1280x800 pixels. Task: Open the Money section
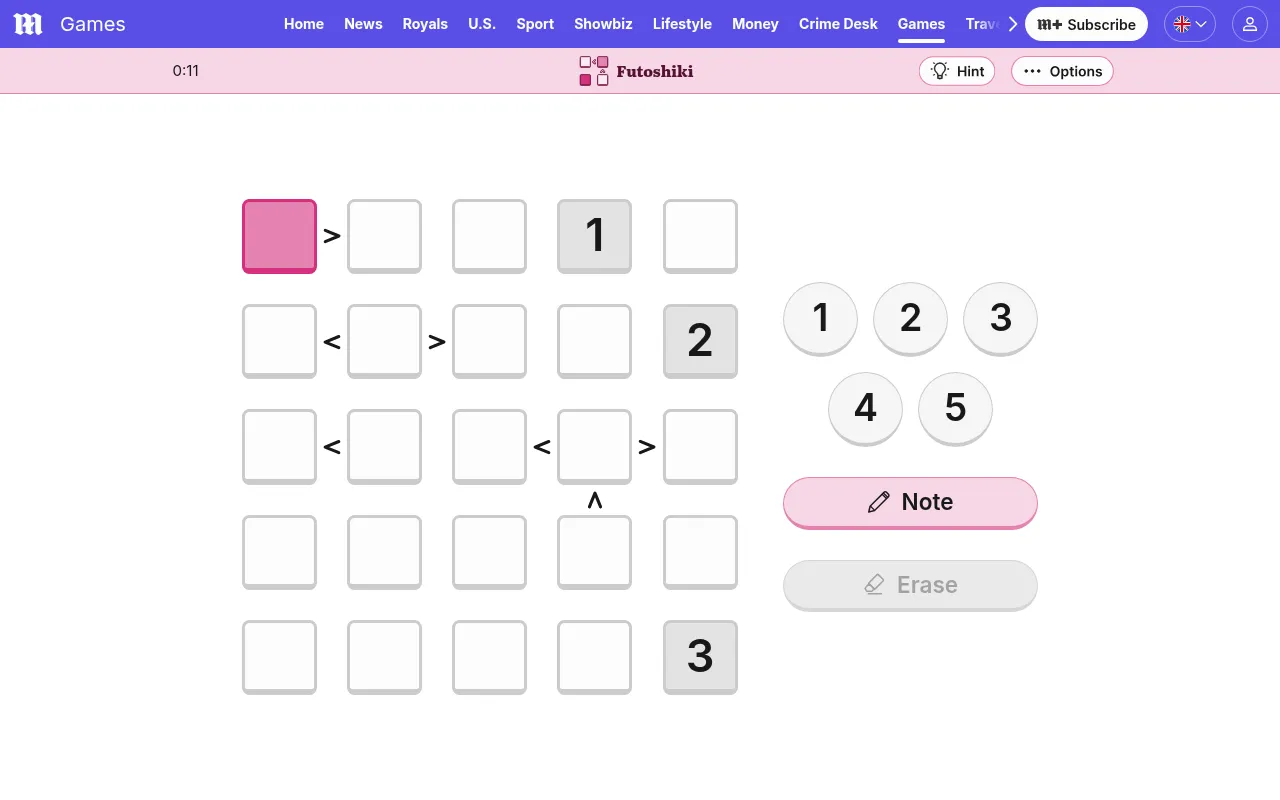755,24
